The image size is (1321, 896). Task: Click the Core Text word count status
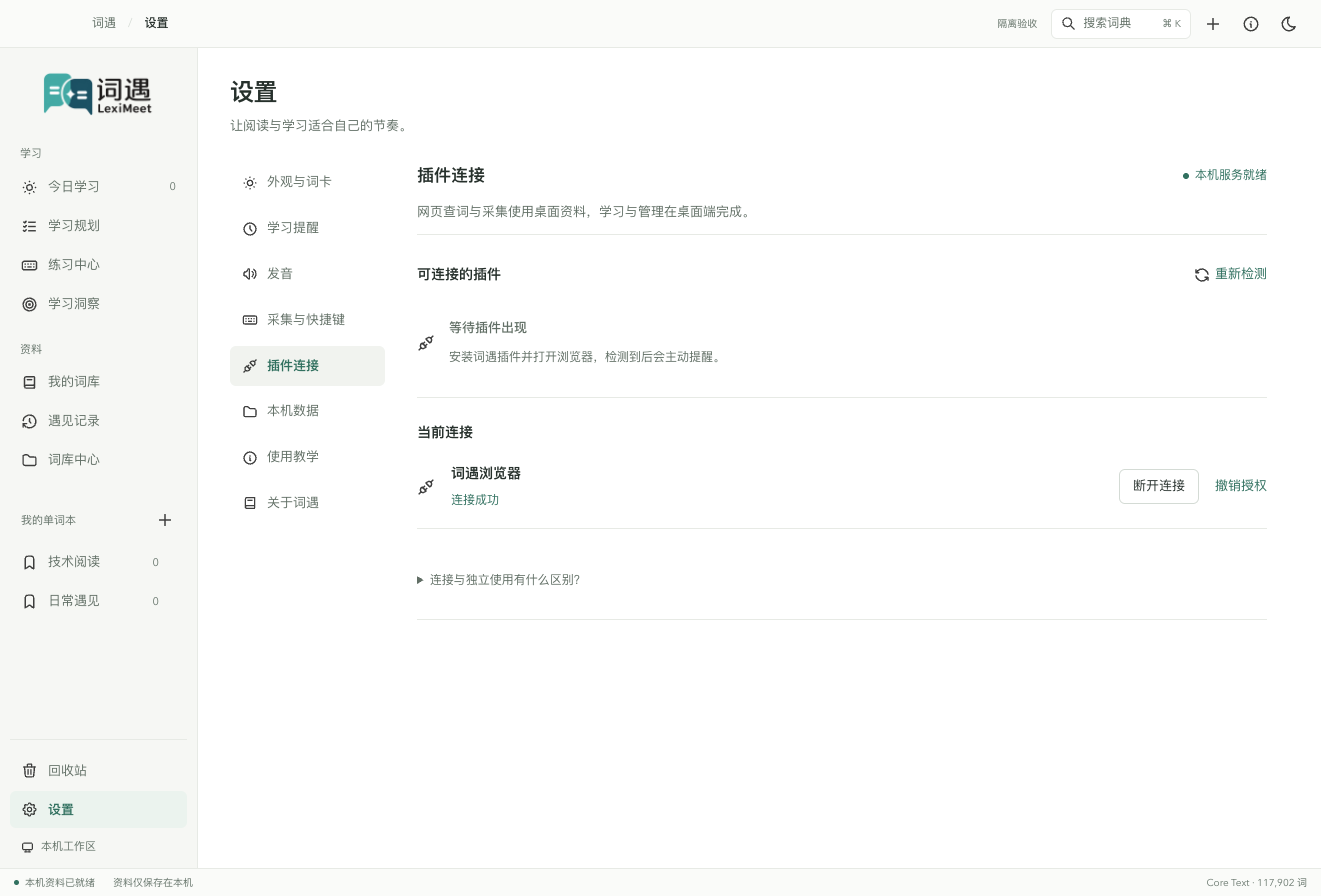[1257, 883]
